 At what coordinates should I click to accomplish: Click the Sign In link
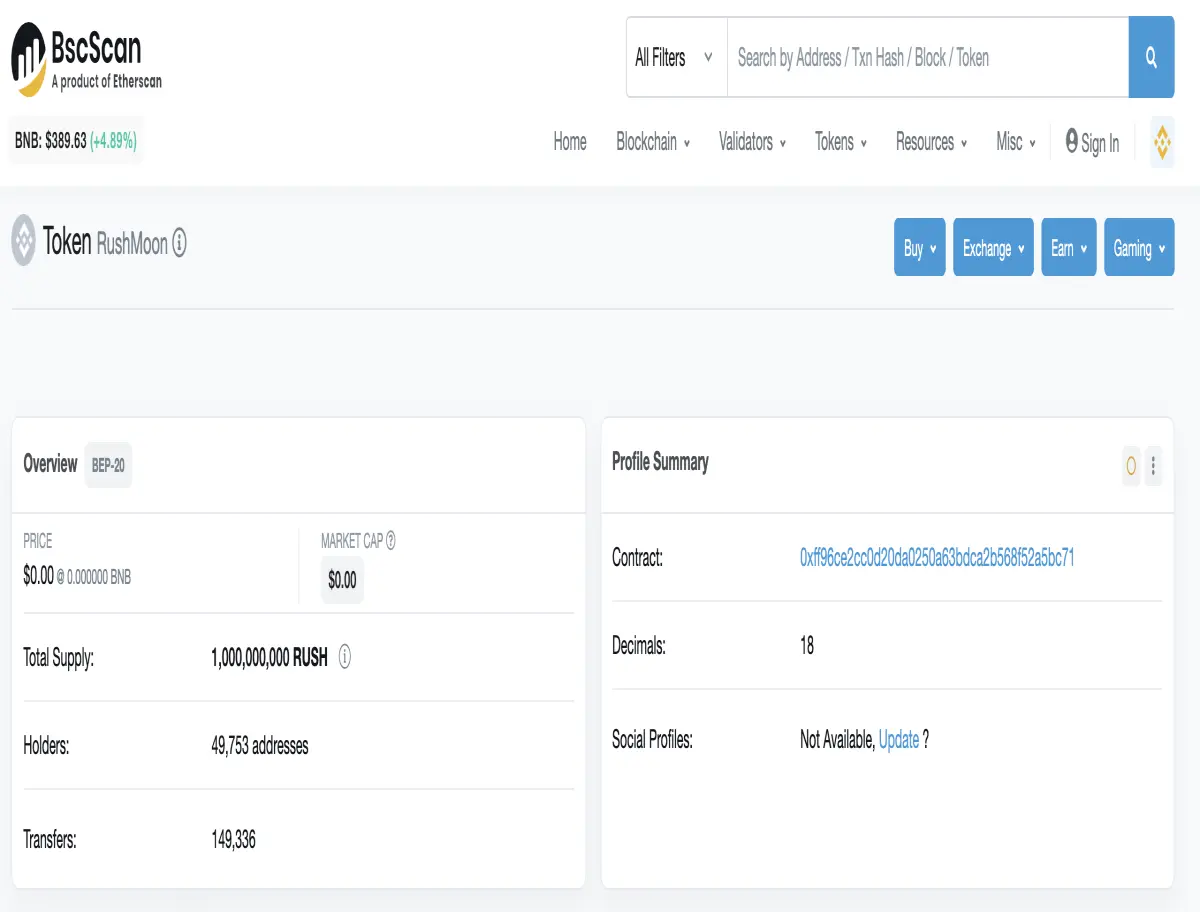[x=1092, y=143]
